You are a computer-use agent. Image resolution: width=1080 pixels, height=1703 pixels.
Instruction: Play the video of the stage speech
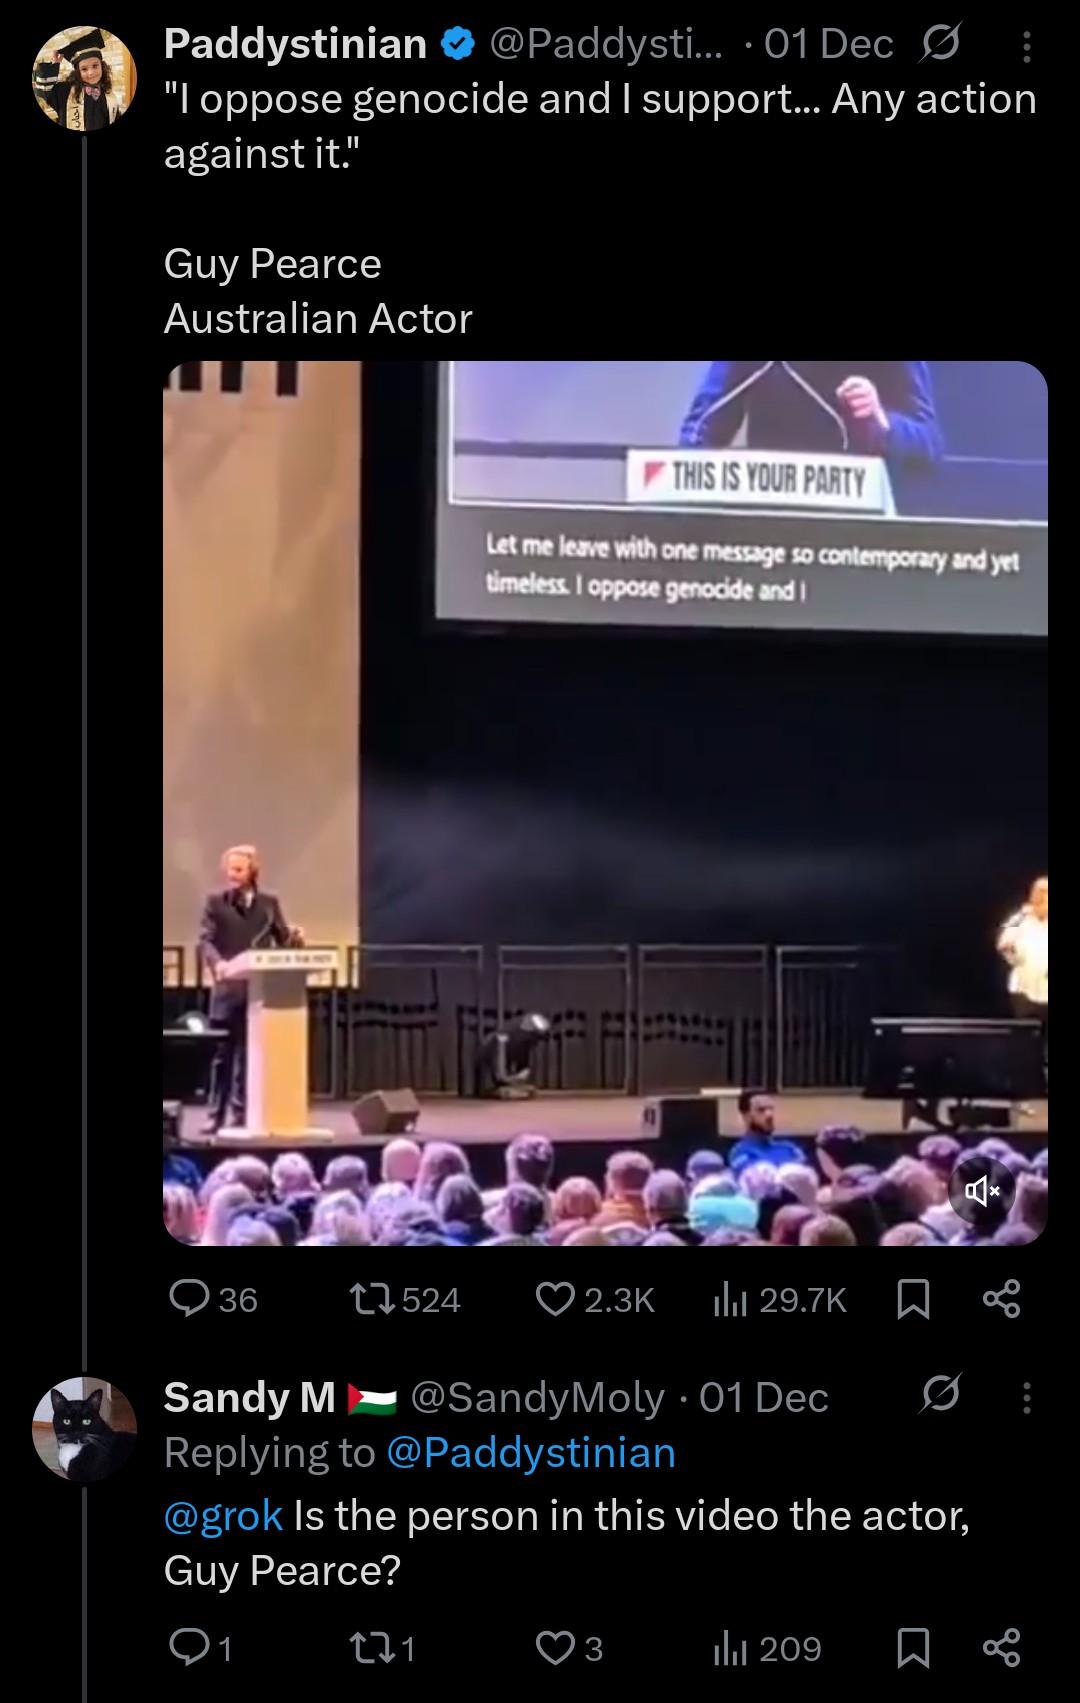(605, 803)
